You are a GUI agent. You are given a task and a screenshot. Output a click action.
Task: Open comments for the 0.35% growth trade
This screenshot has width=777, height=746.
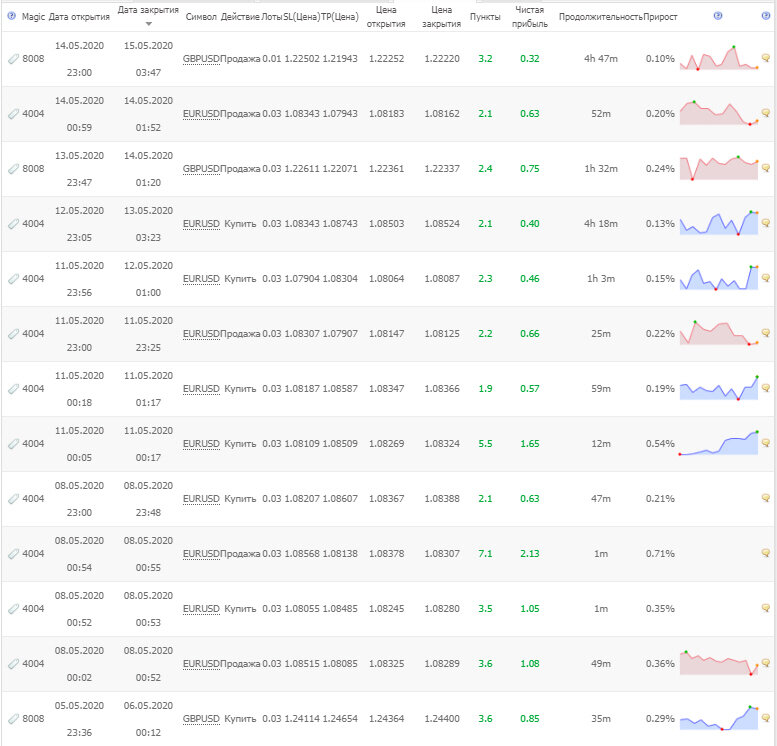(766, 608)
